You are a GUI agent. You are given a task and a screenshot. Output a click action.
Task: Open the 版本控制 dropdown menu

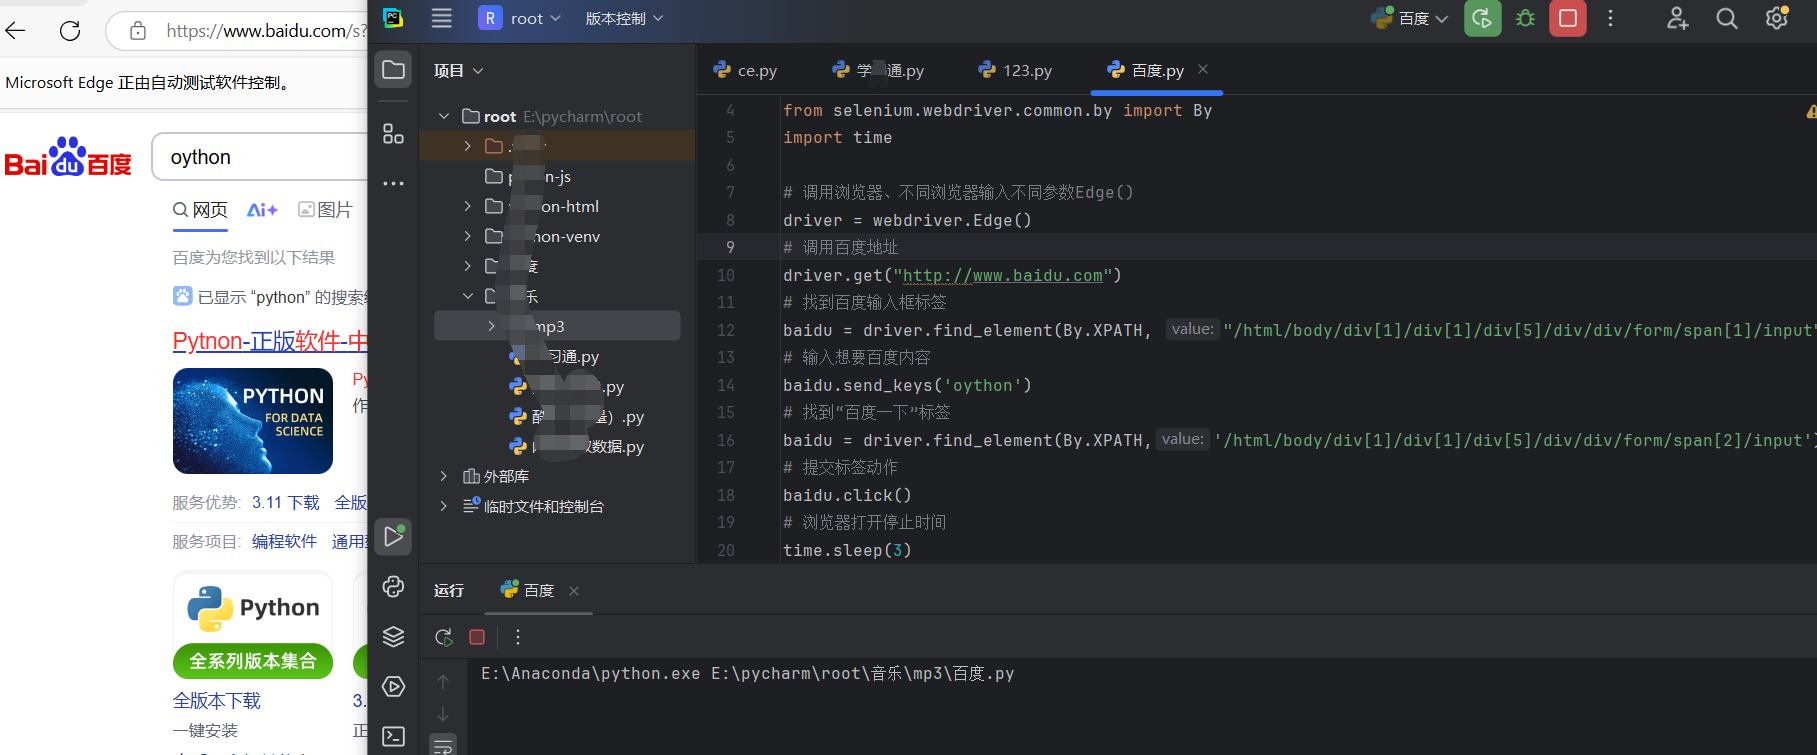point(624,18)
